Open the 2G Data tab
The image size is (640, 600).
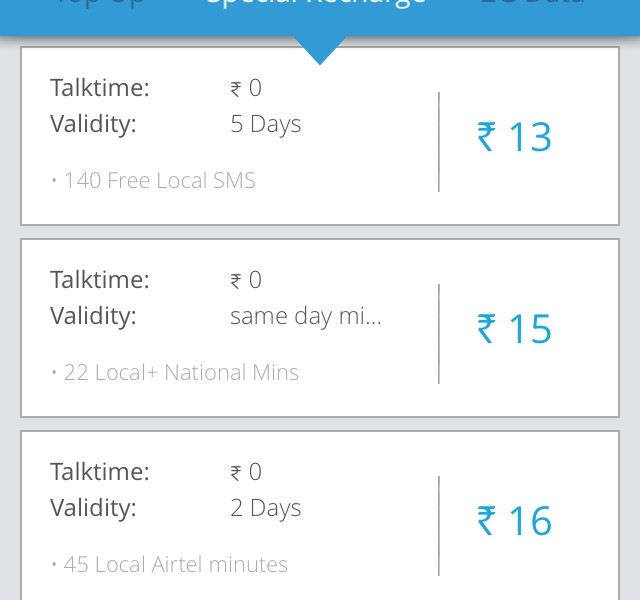(531, 5)
